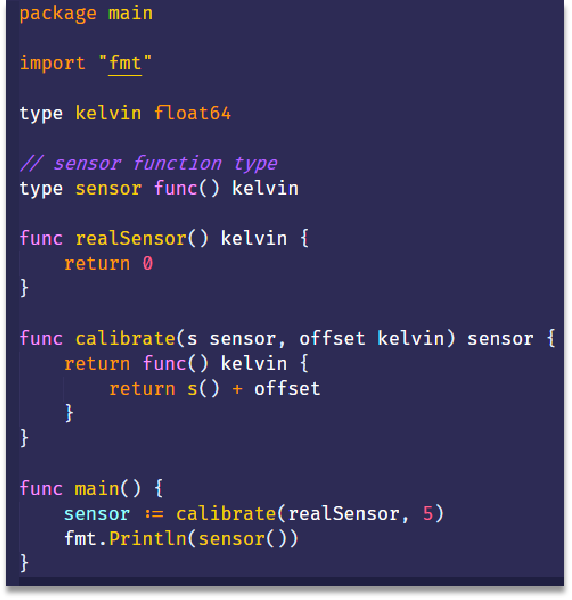Click float64 in the kelvin type declaration

tap(192, 113)
